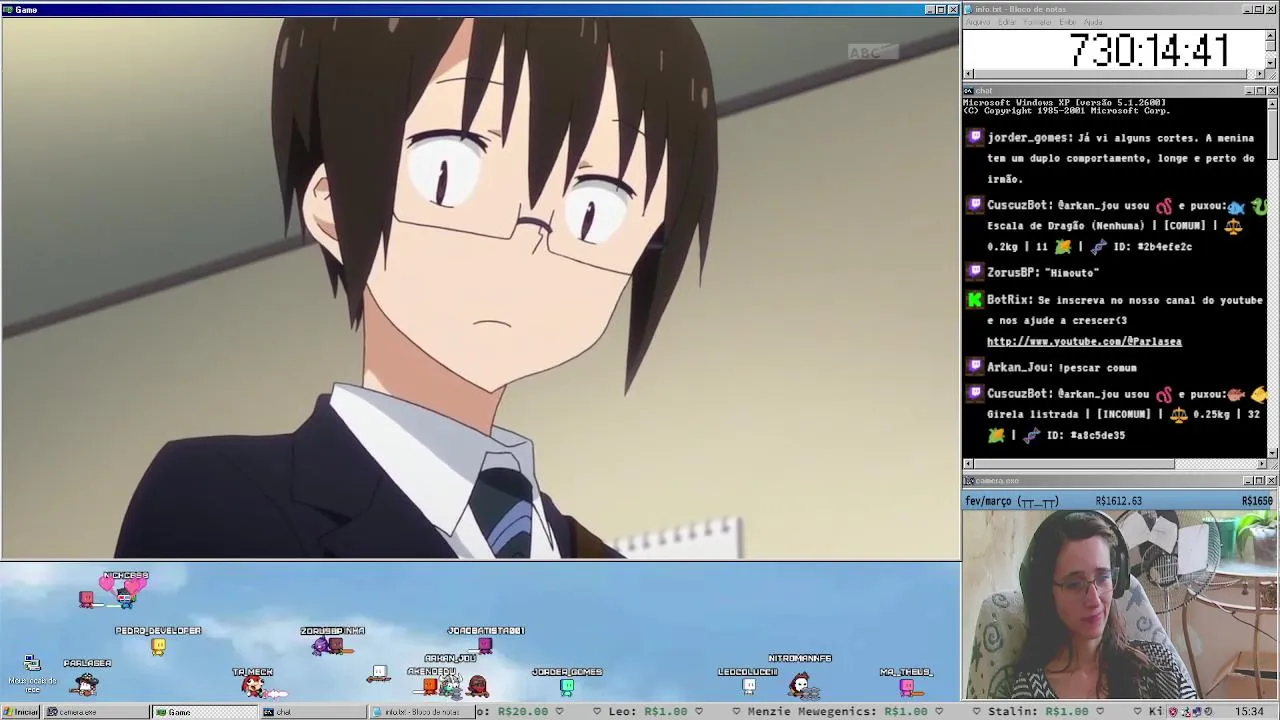Click the R$1612.63 amount in camera.exe
Screen dimensions: 1280x720
(x=1118, y=501)
